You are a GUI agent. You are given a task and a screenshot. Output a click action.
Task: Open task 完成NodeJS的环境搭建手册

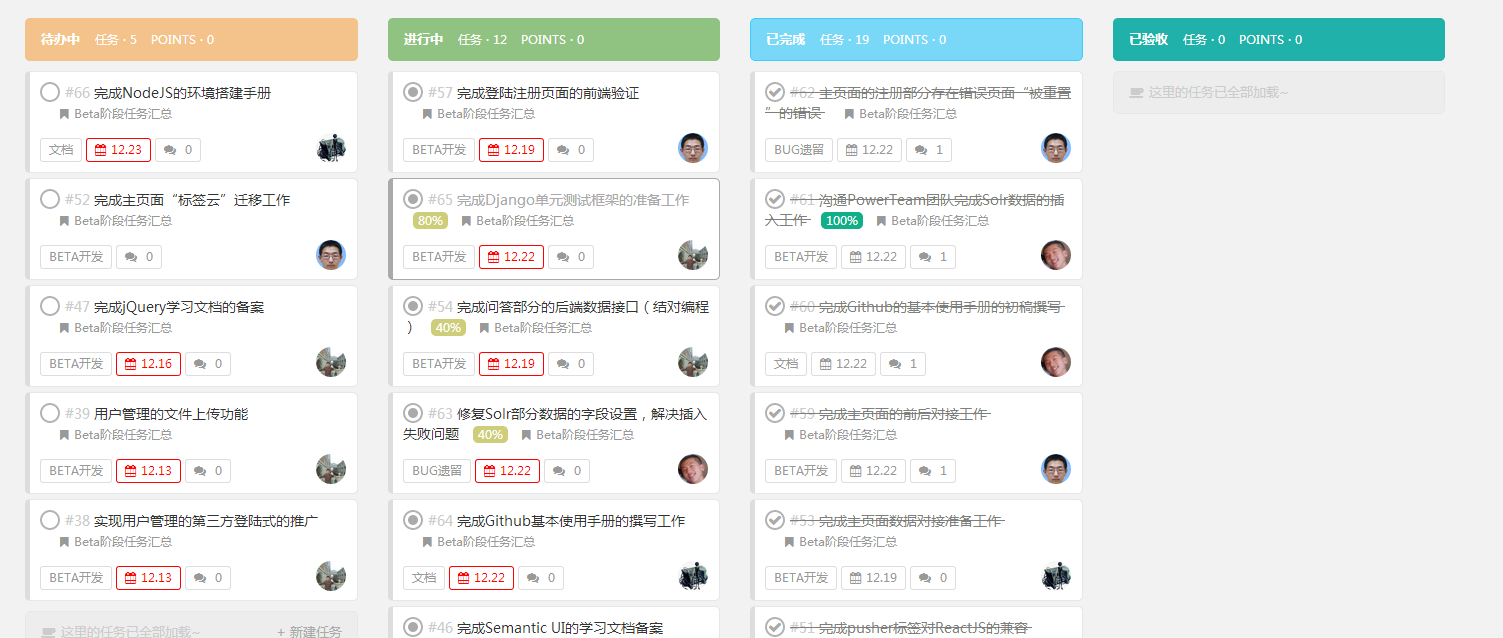182,93
